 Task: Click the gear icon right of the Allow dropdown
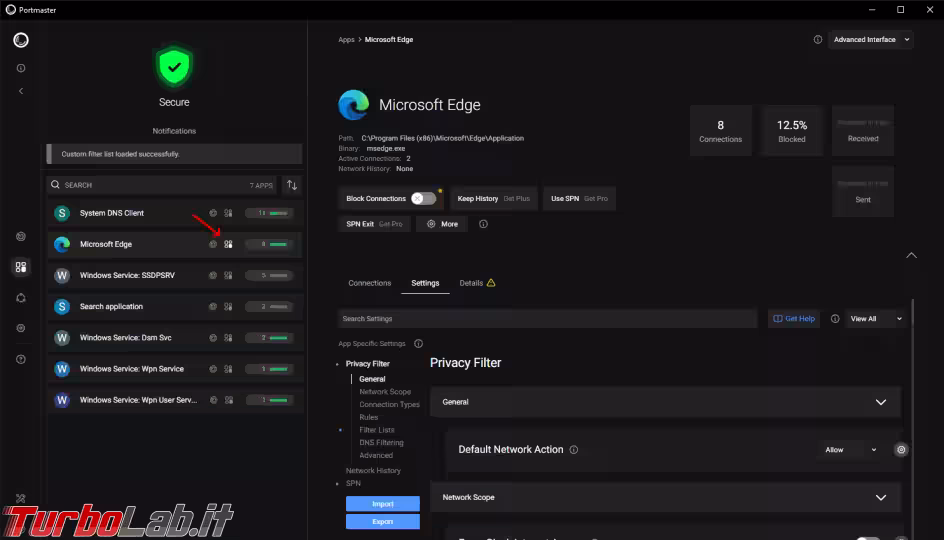(901, 450)
